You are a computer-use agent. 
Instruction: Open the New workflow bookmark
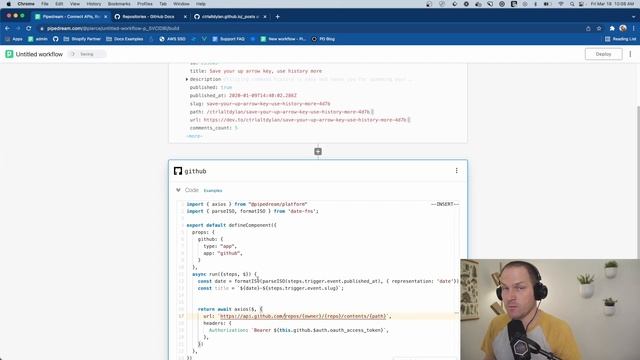pyautogui.click(x=283, y=39)
